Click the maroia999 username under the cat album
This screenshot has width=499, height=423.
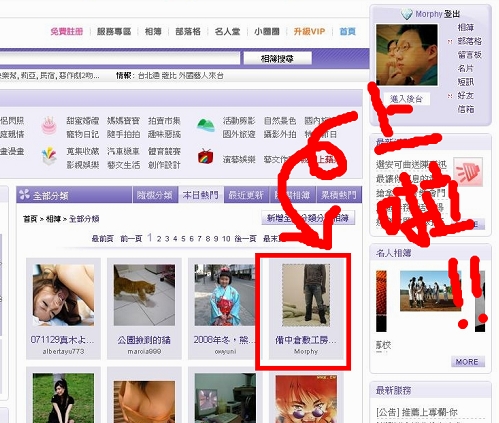pos(144,351)
